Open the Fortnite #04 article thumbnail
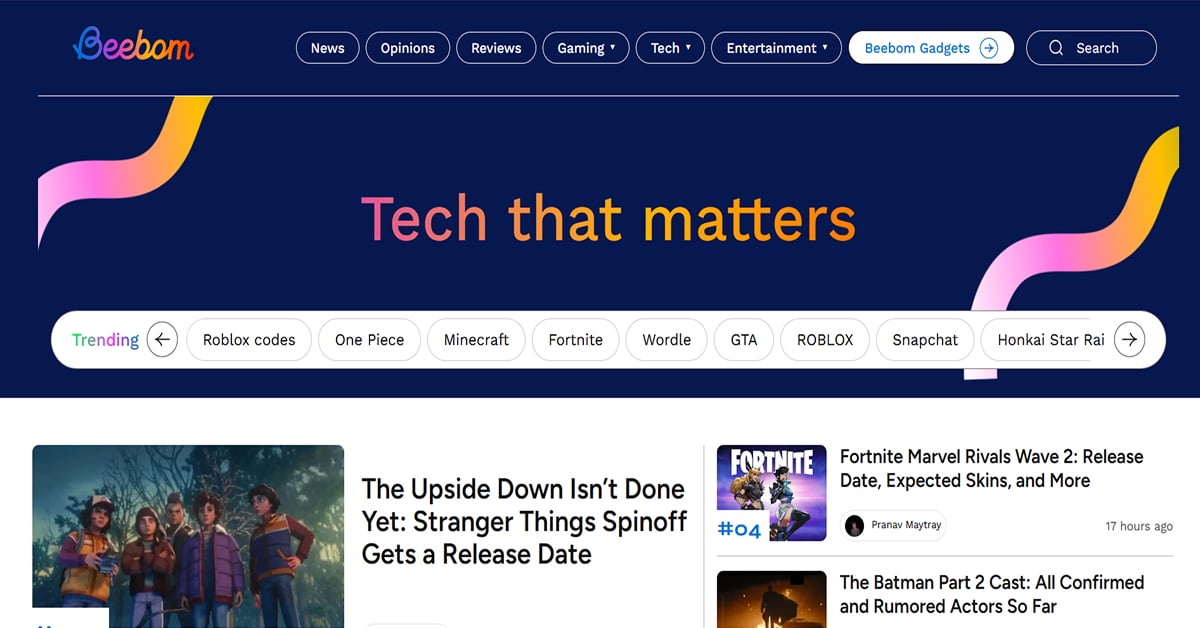 click(x=772, y=493)
